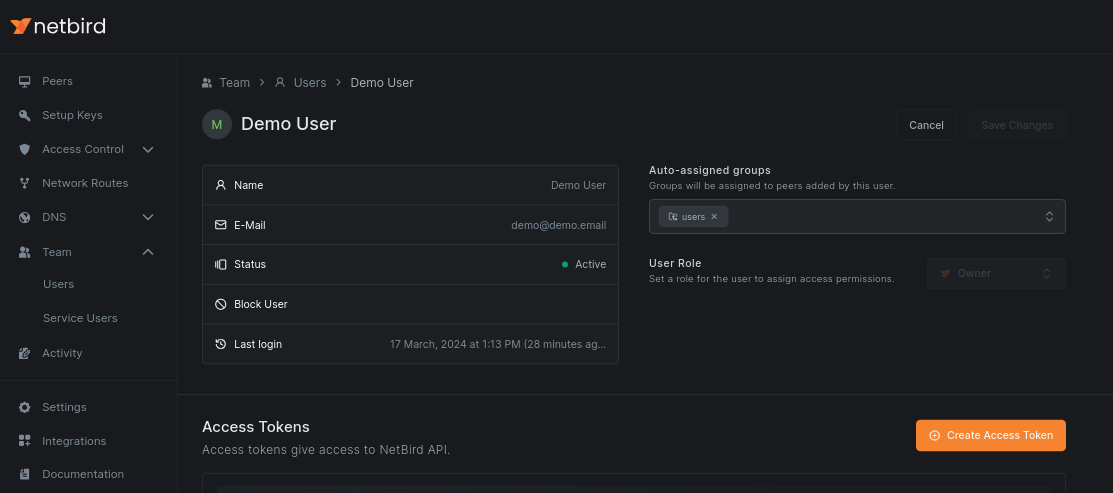The width and height of the screenshot is (1113, 493).
Task: Click the Setup Keys key icon
Action: pyautogui.click(x=25, y=115)
